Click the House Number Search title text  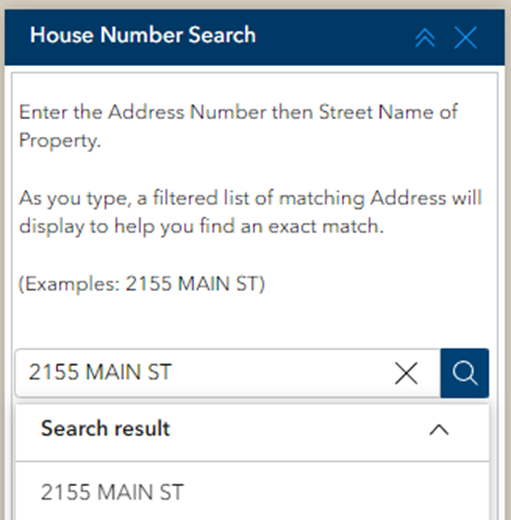point(143,35)
